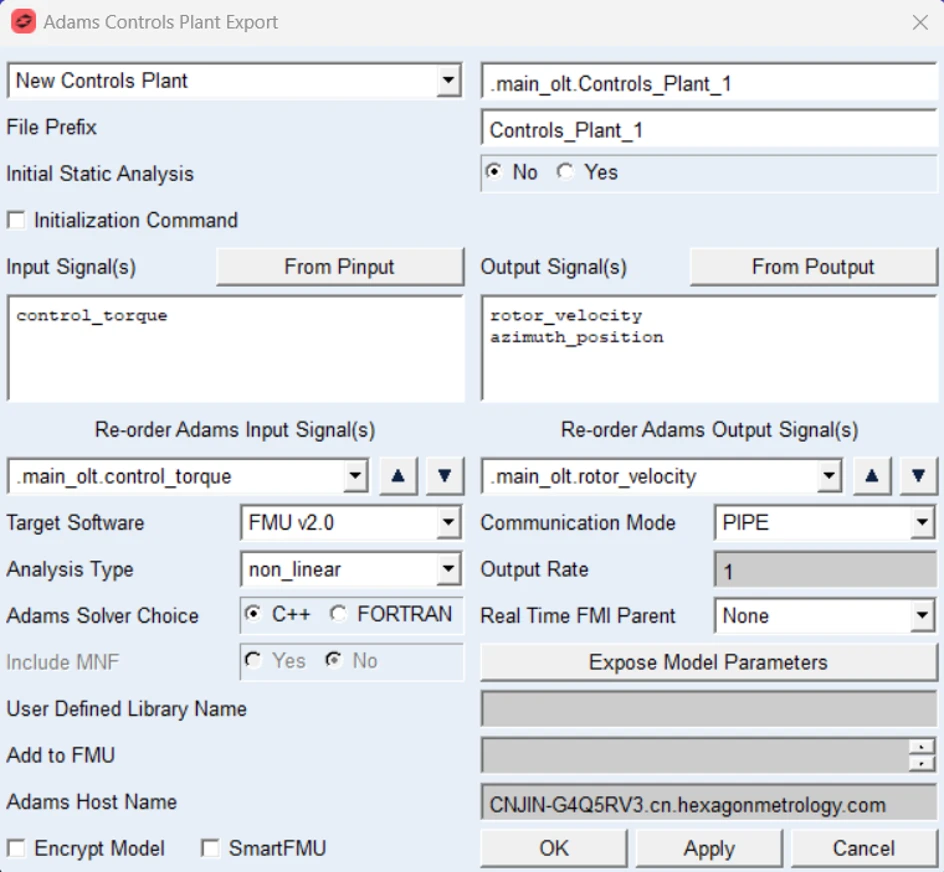Image resolution: width=944 pixels, height=872 pixels.
Task: Check the Encrypt Model option
Action: 16,849
